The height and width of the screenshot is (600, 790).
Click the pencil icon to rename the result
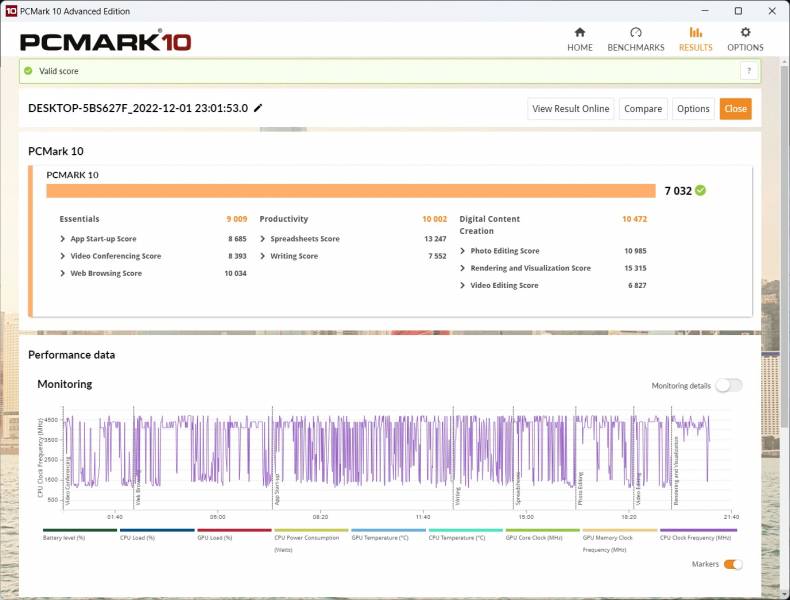pos(258,108)
